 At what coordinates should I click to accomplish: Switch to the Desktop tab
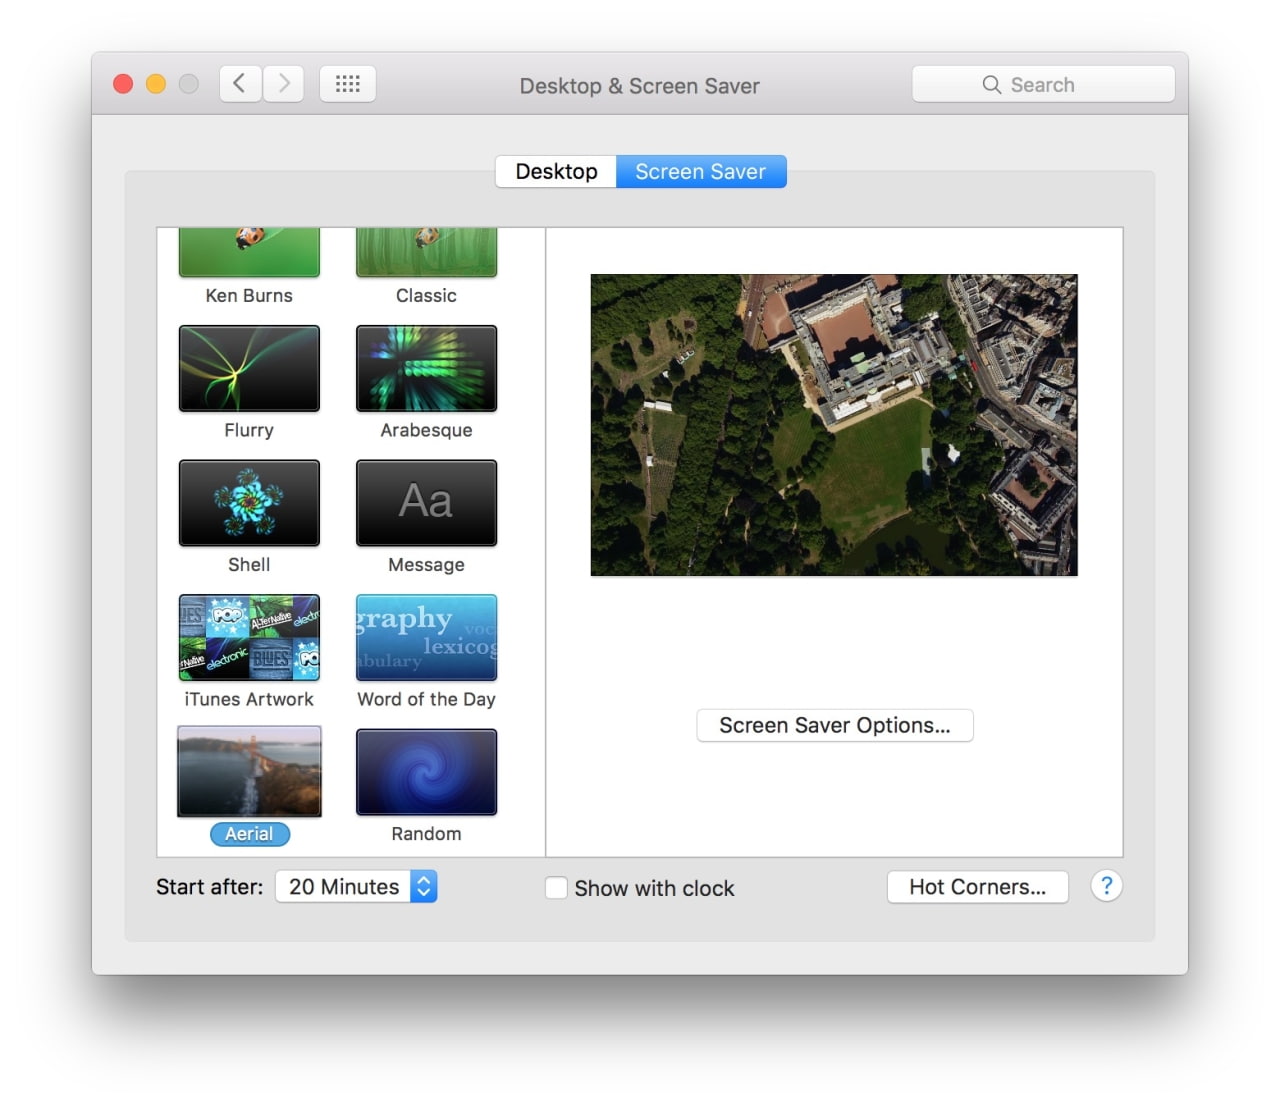click(556, 171)
